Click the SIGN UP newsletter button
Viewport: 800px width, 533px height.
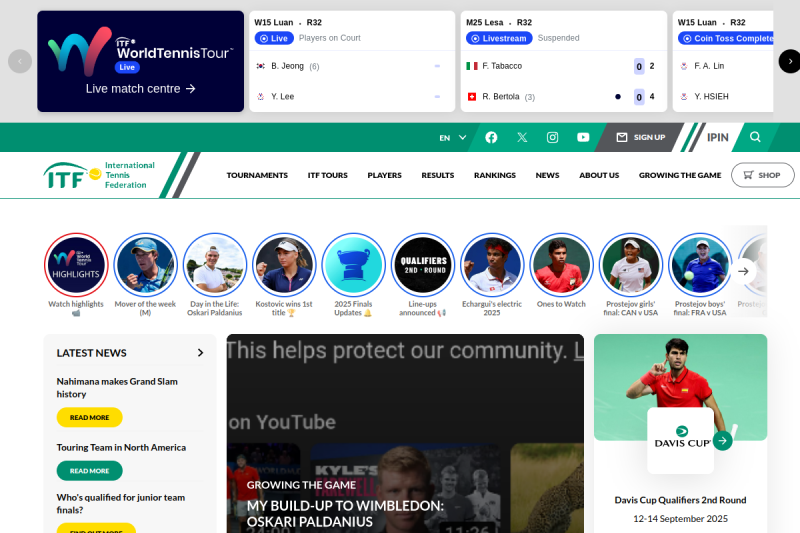tap(641, 137)
